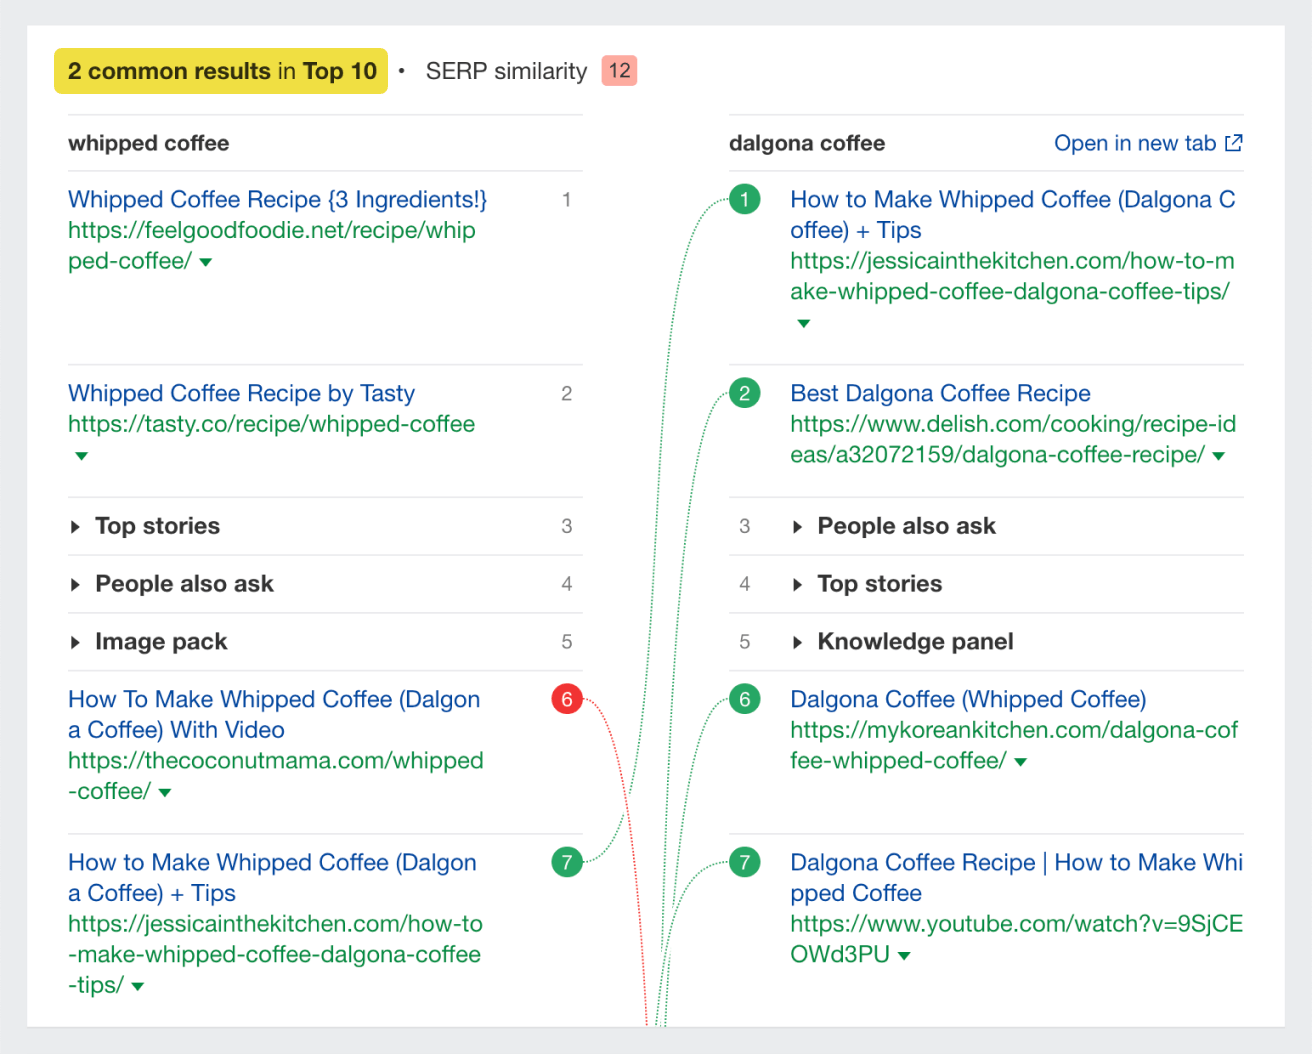The height and width of the screenshot is (1054, 1312).
Task: Open Best Dalgona Coffee Recipe title
Action: coord(940,393)
